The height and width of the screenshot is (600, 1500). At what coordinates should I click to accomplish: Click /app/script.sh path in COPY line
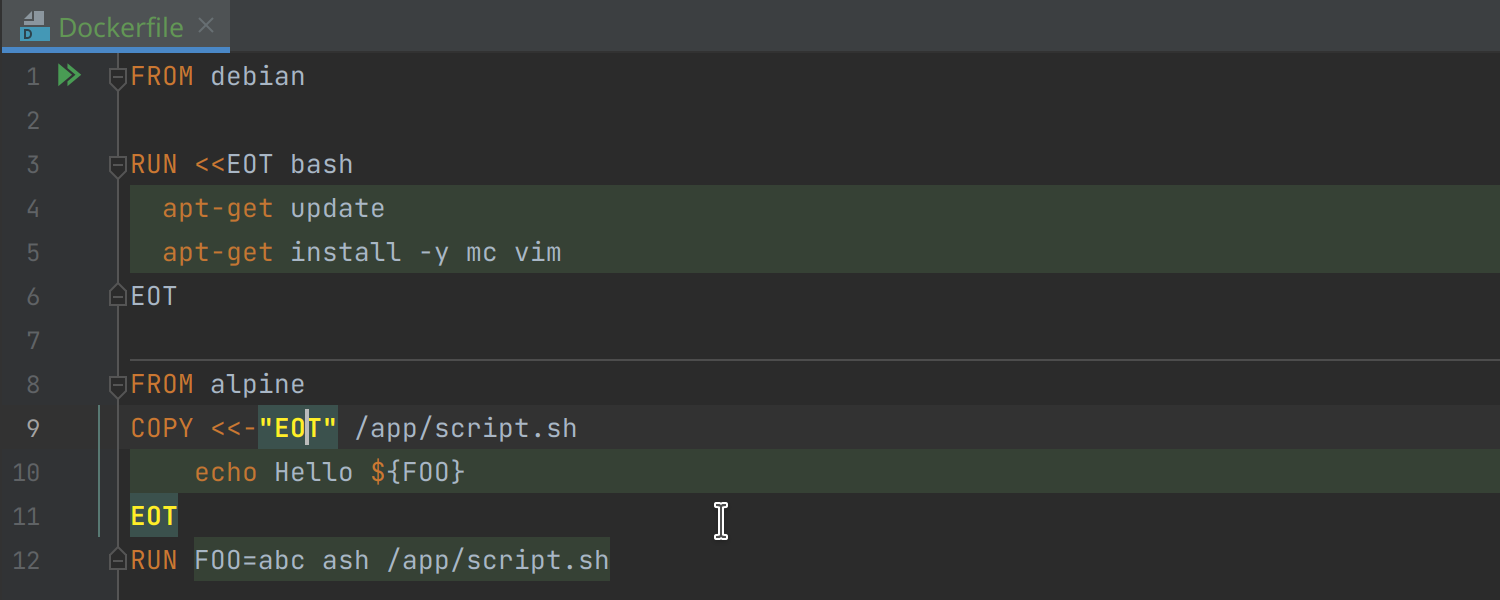pyautogui.click(x=465, y=428)
